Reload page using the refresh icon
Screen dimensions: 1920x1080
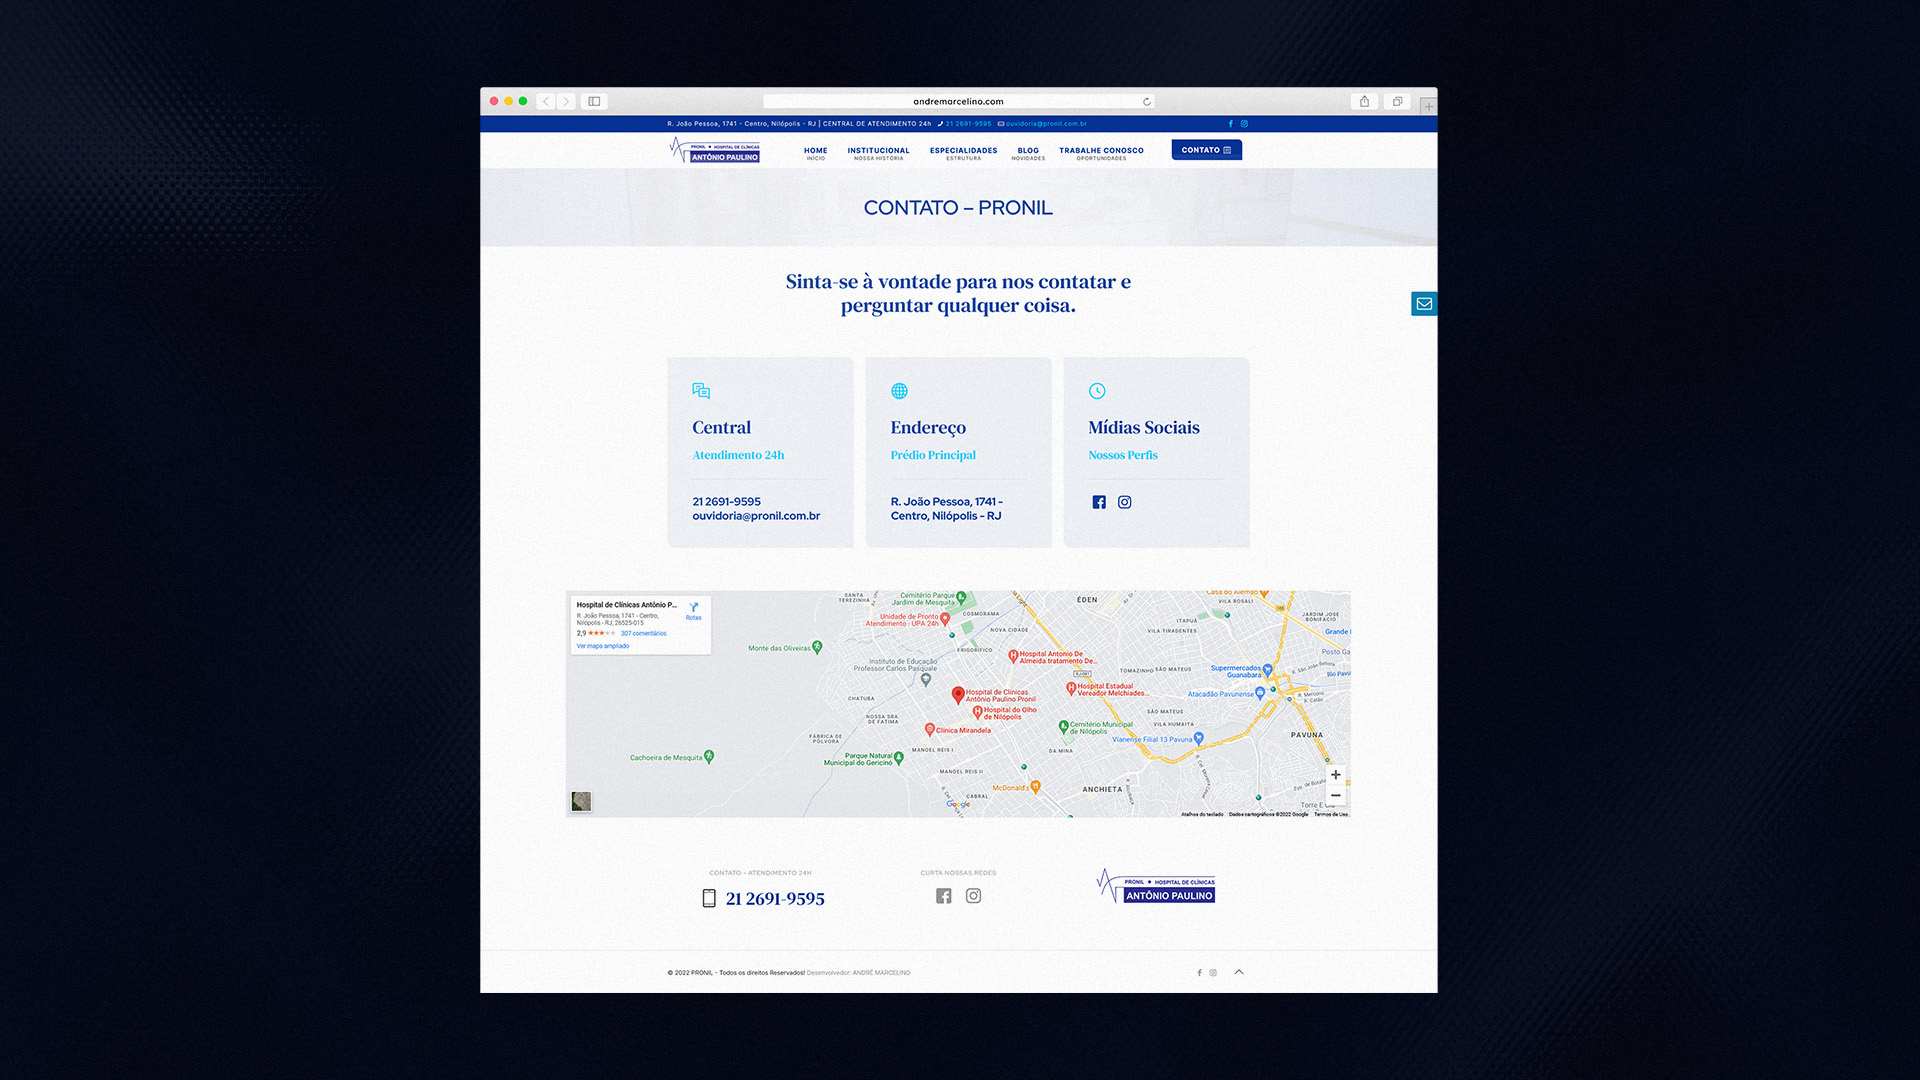pos(1147,101)
